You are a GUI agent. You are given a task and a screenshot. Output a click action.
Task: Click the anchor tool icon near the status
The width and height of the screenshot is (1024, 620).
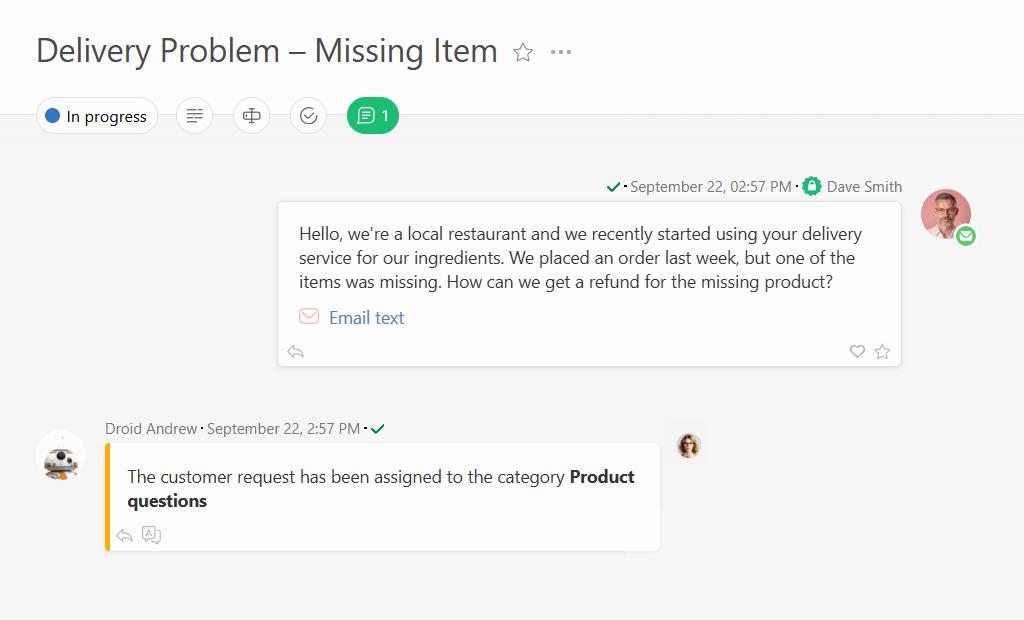point(251,115)
